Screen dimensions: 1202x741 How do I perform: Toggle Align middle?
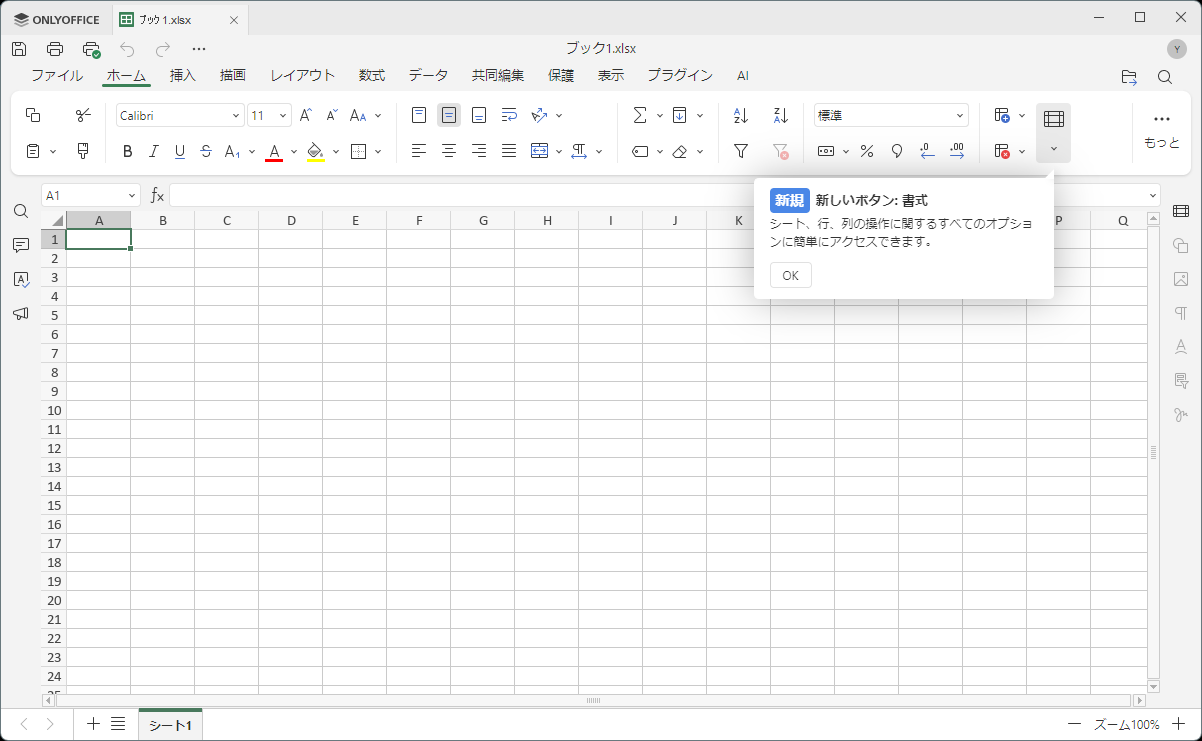(x=449, y=116)
